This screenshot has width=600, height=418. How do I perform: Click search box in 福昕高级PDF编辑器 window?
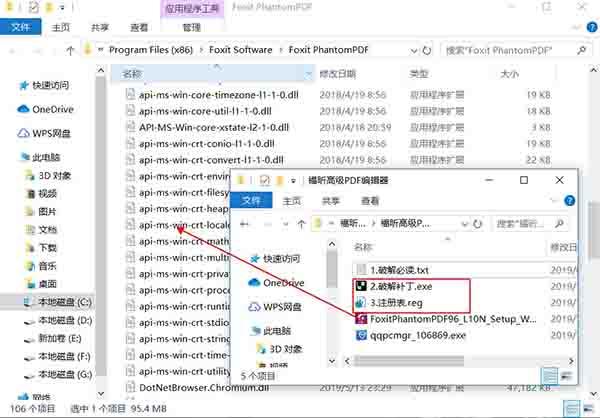(529, 224)
